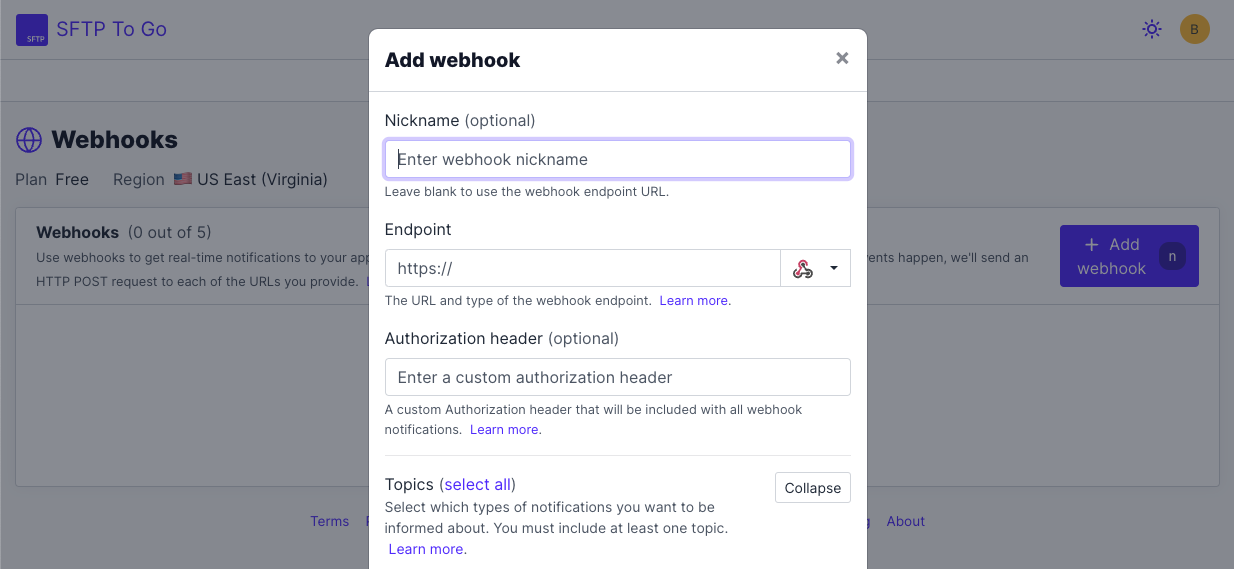Viewport: 1234px width, 569px height.
Task: Click the Add webhook button in background page
Action: 1129,256
